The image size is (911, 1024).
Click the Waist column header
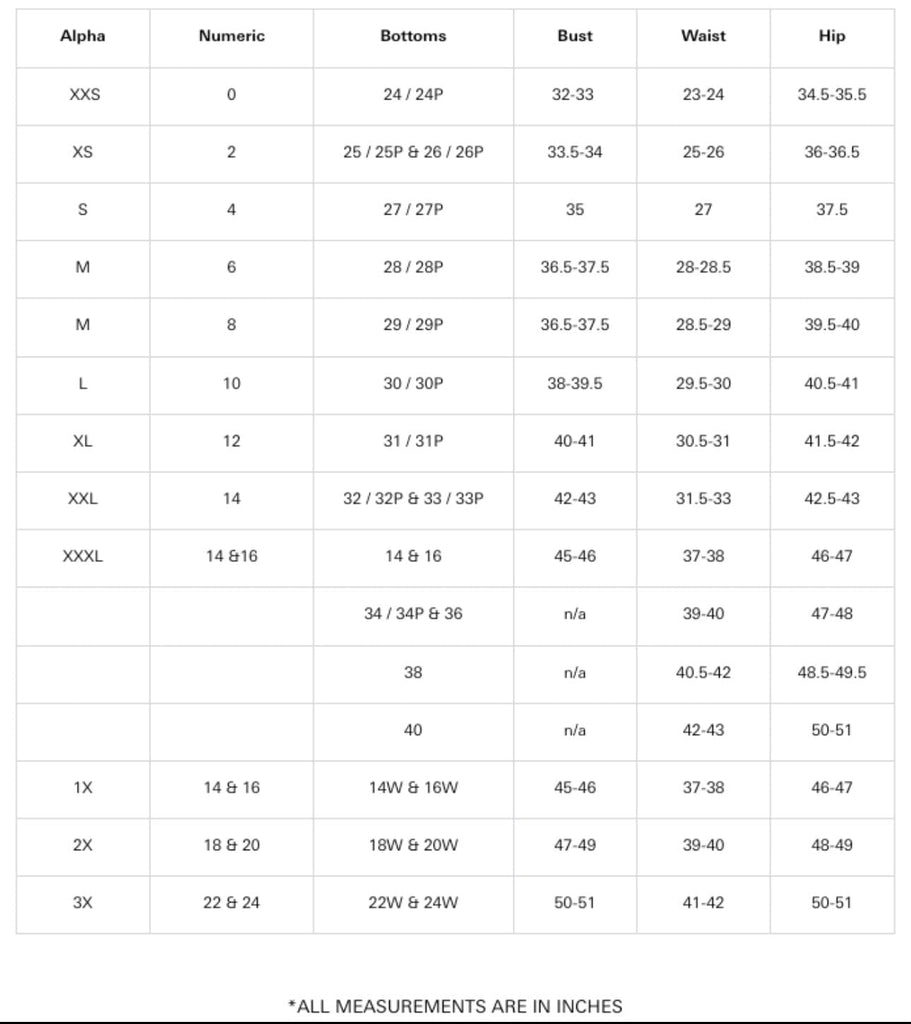[703, 36]
